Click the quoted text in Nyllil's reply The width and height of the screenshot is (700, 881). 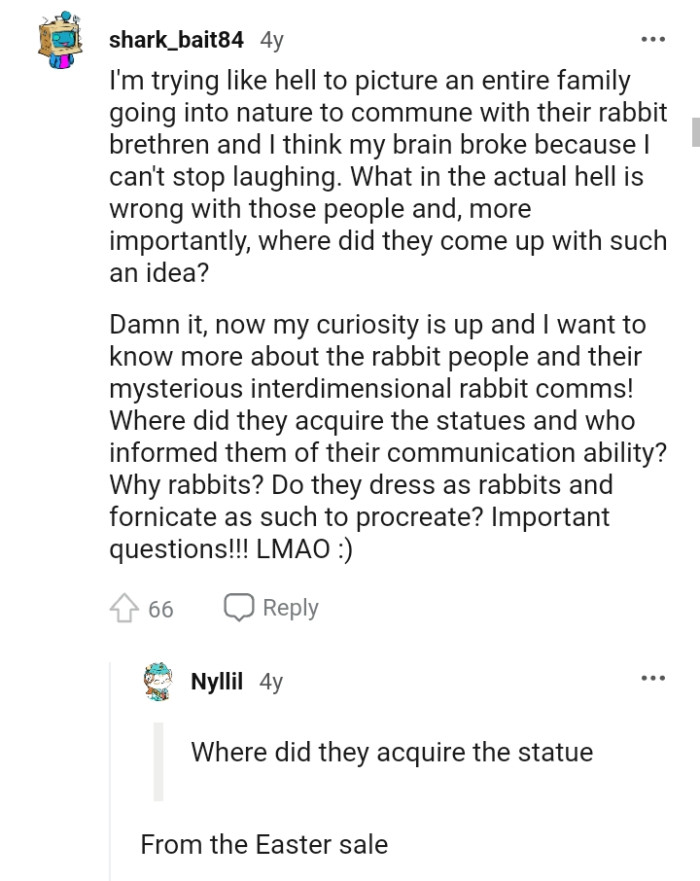coord(391,752)
